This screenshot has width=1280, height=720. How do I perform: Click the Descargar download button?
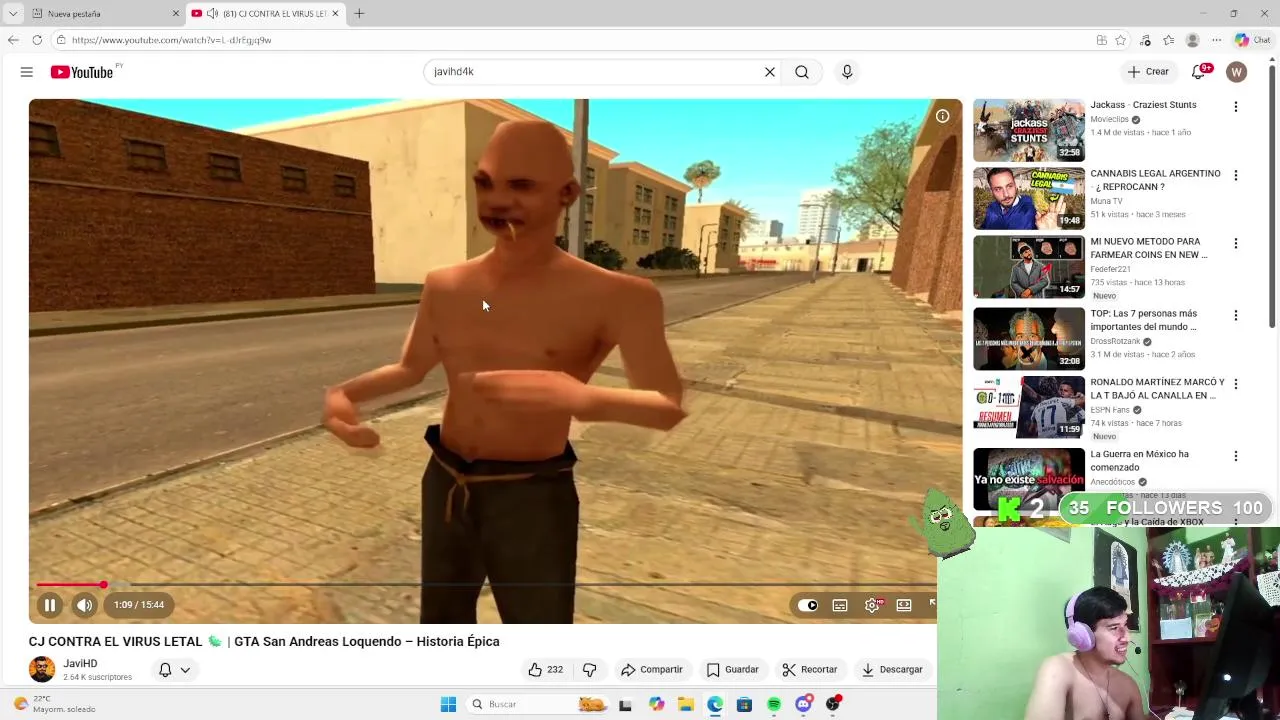tap(893, 670)
